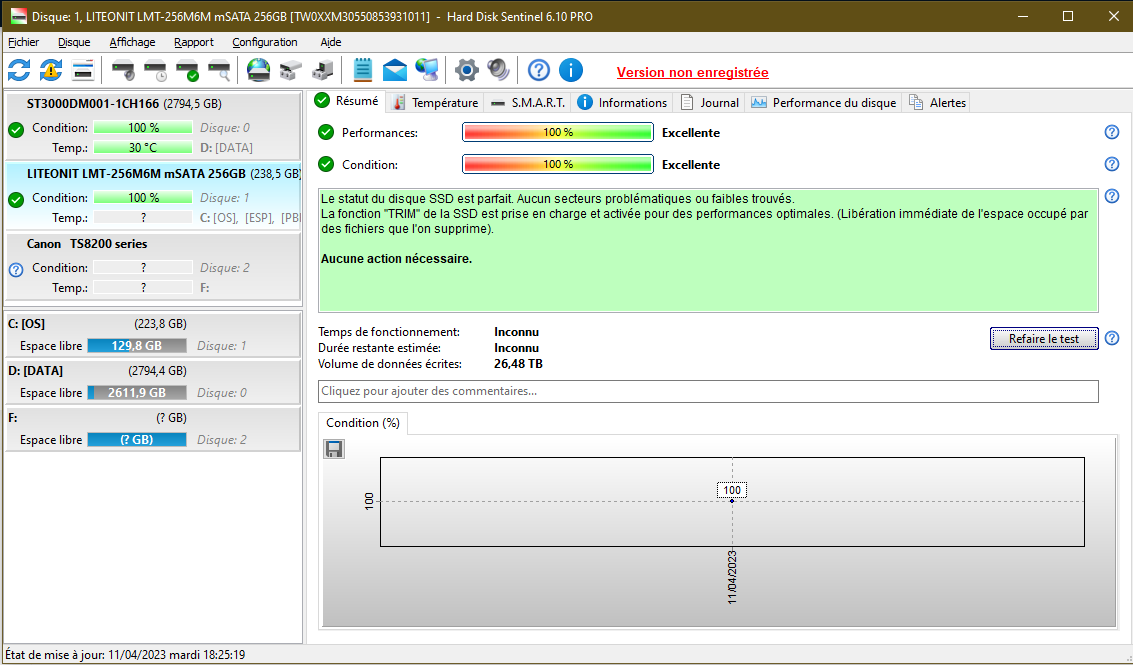The width and height of the screenshot is (1133, 665).
Task: Click the speaker sound icon in toolbar
Action: point(498,70)
